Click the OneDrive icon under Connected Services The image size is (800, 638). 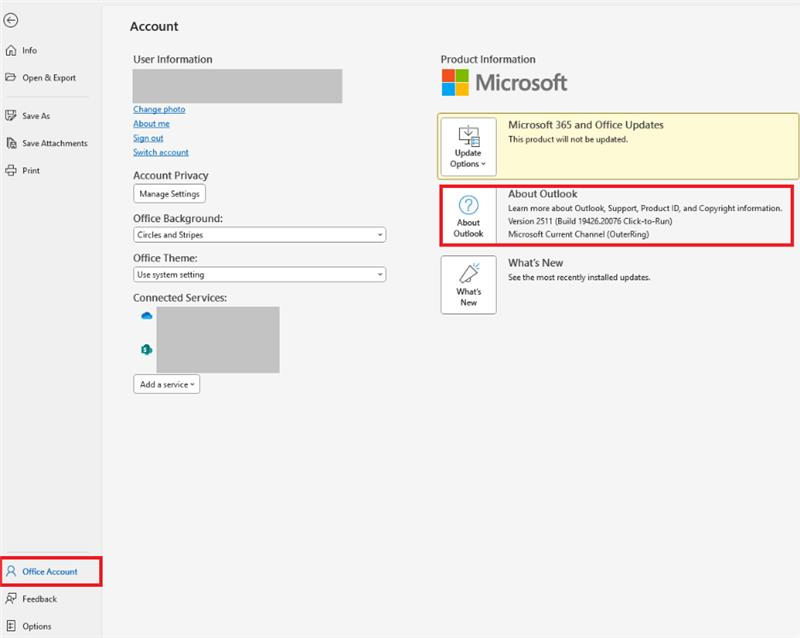(146, 314)
